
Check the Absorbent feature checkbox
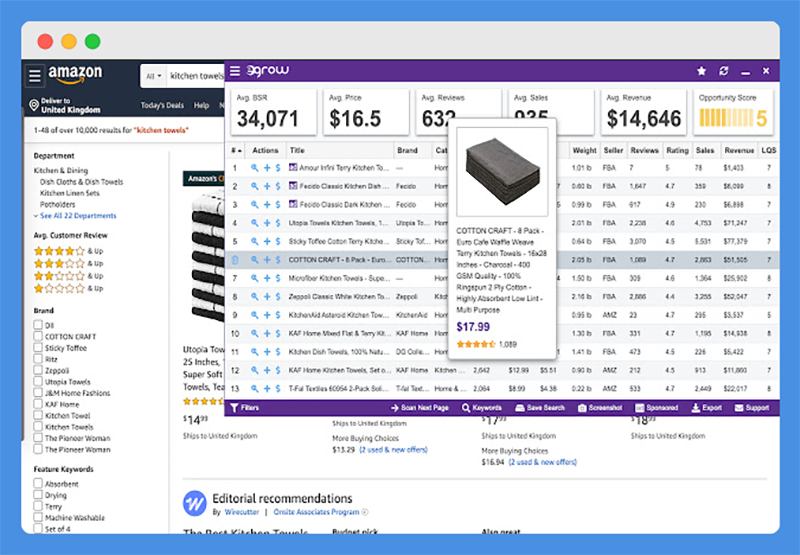[x=38, y=483]
